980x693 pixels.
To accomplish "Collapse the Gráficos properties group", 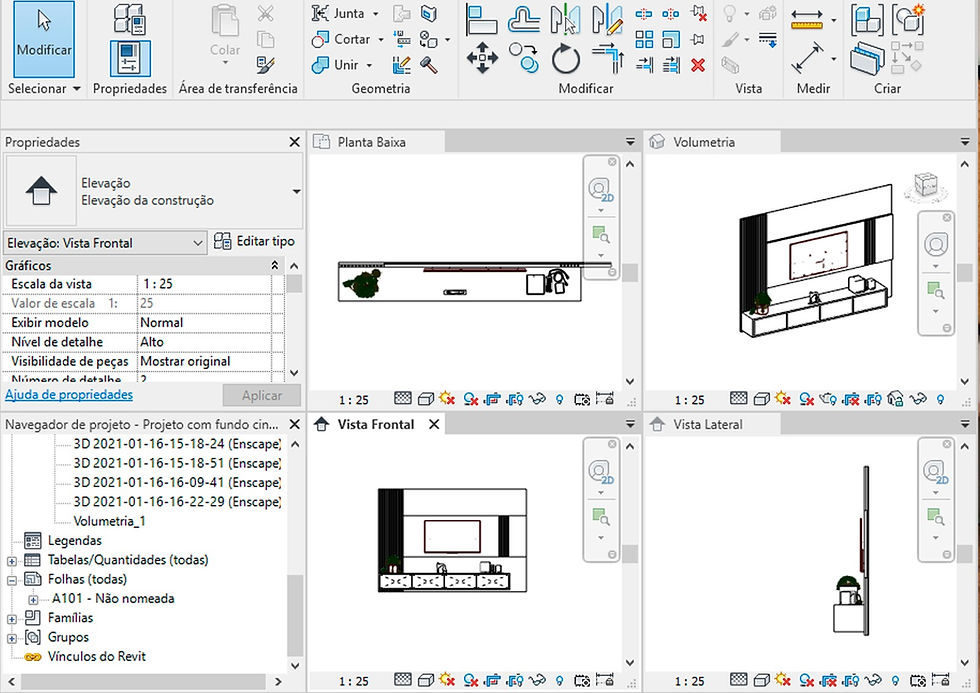I will [274, 266].
